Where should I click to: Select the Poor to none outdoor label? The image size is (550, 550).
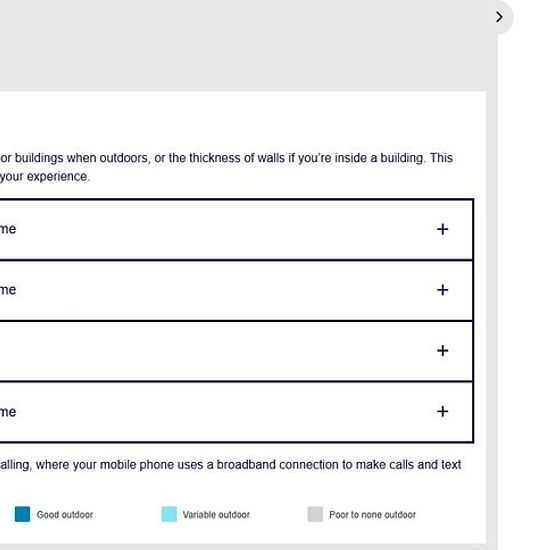pos(372,515)
